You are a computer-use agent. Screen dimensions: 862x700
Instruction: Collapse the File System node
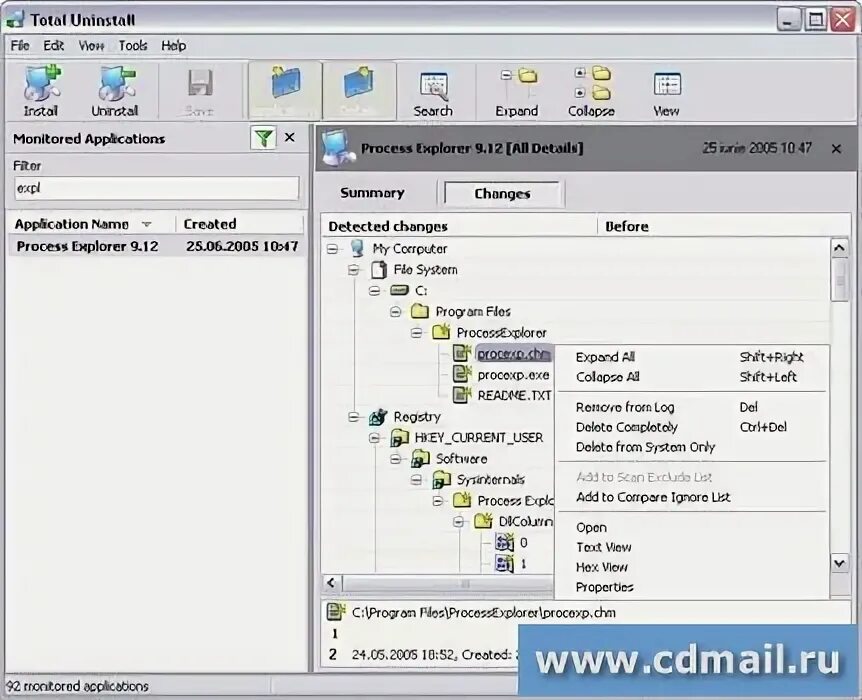[x=353, y=270]
